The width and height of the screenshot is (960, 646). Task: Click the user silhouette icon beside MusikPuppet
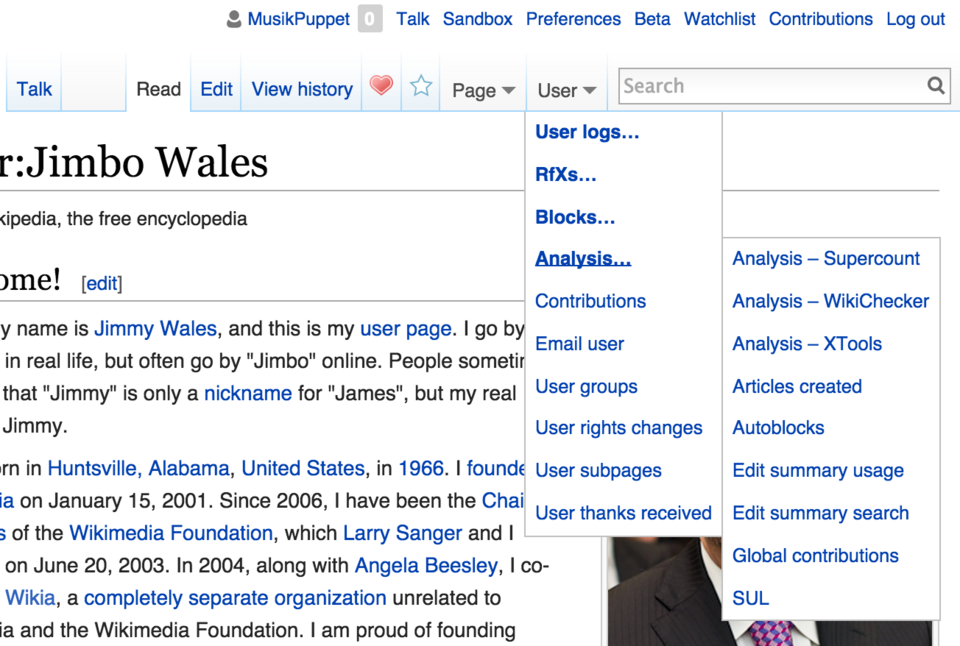point(233,20)
